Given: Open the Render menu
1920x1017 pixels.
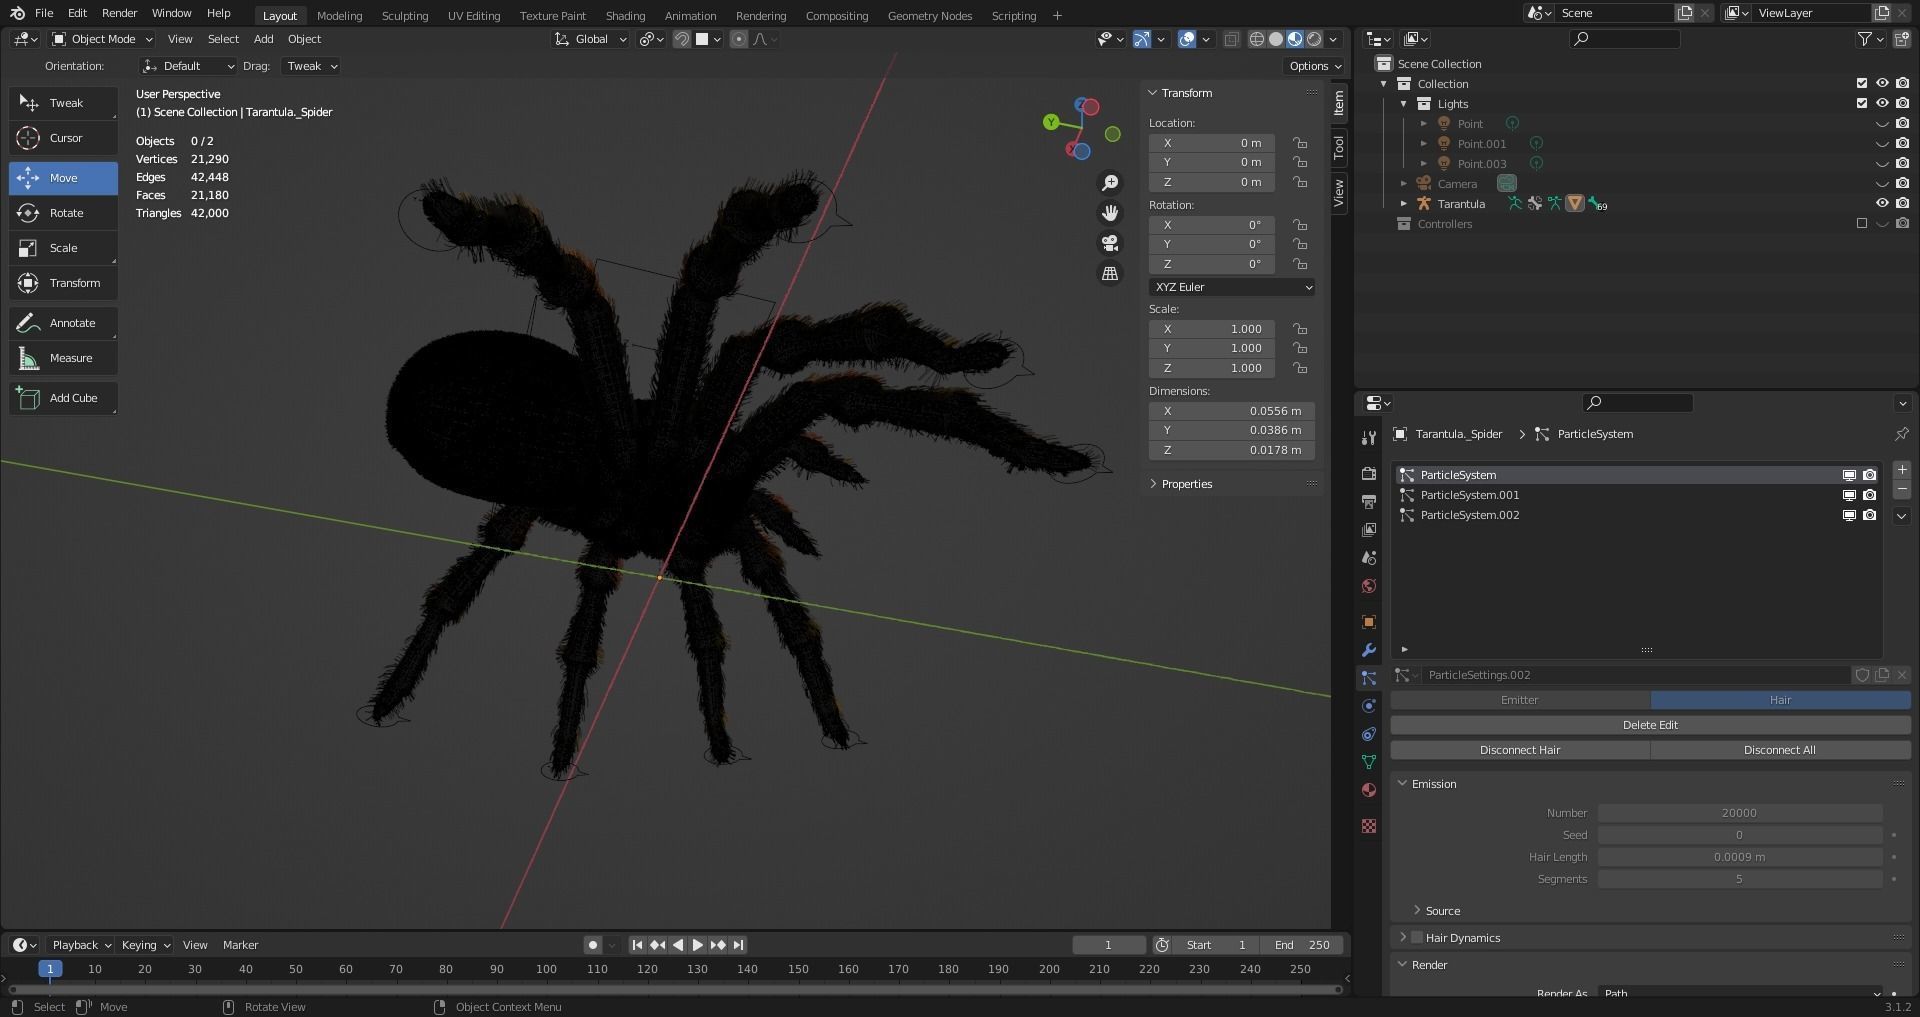Looking at the screenshot, I should point(119,13).
